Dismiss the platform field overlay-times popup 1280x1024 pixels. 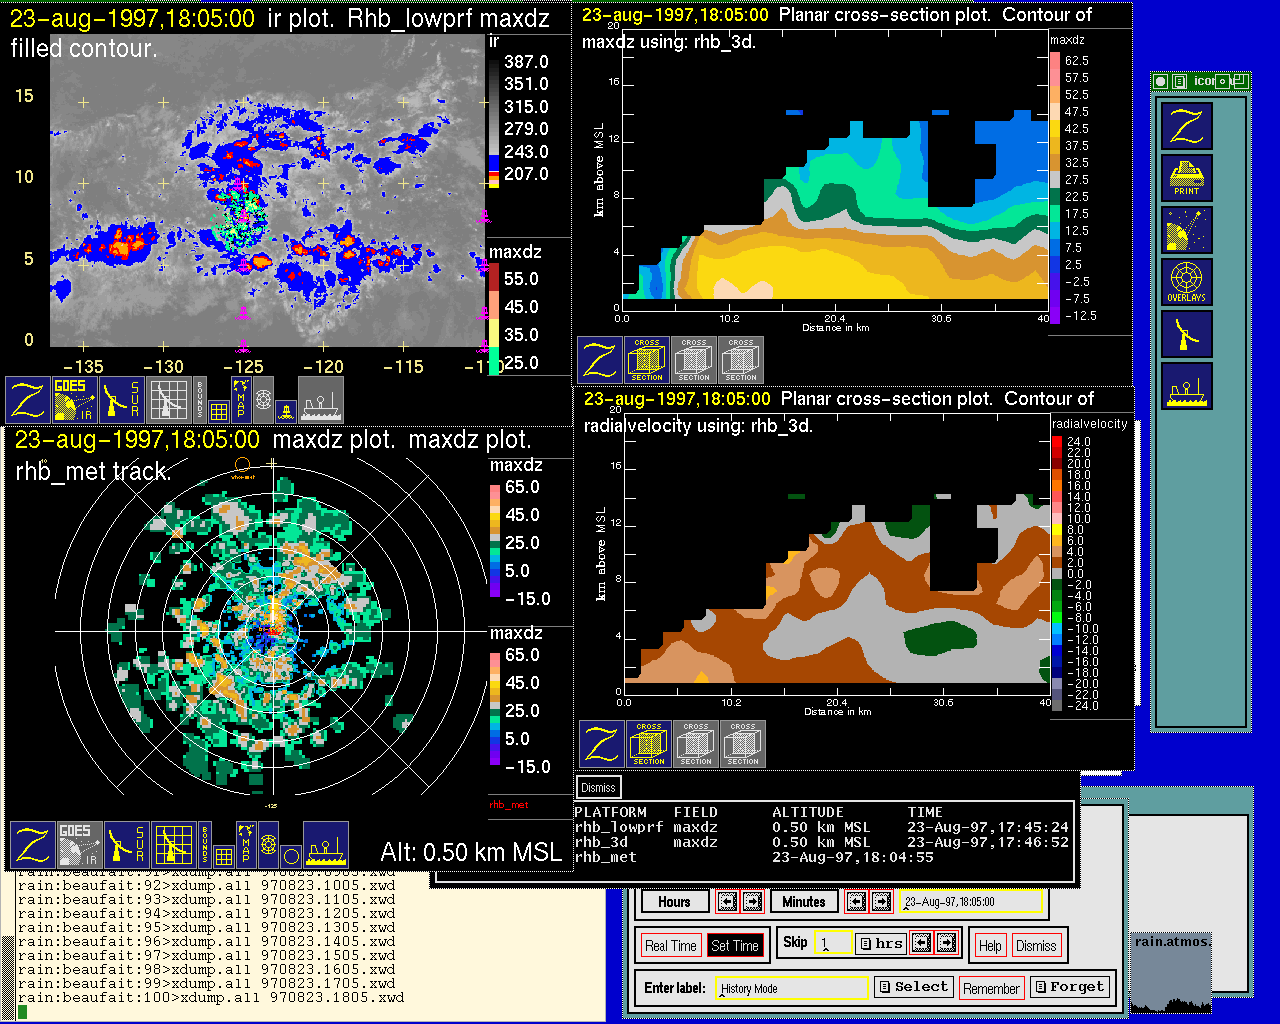point(598,788)
